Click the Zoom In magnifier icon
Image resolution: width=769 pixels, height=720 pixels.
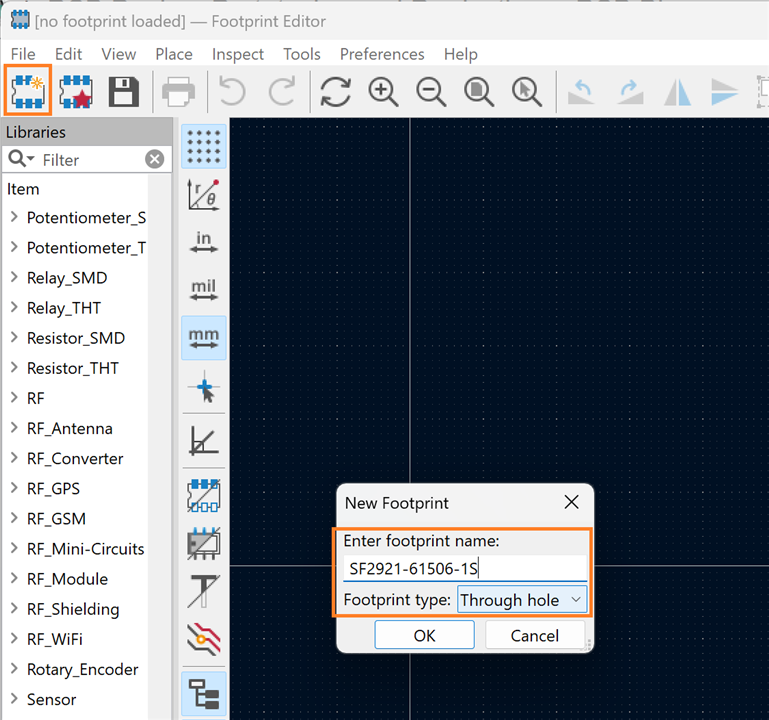(383, 92)
